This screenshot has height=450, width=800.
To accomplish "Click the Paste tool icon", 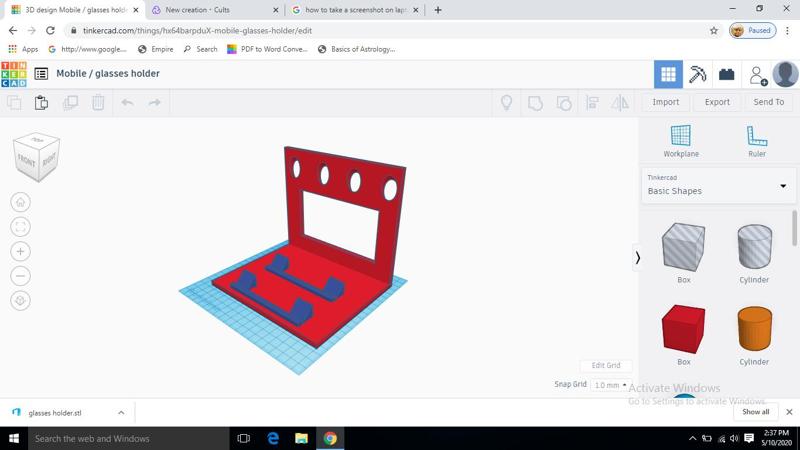I will [41, 103].
